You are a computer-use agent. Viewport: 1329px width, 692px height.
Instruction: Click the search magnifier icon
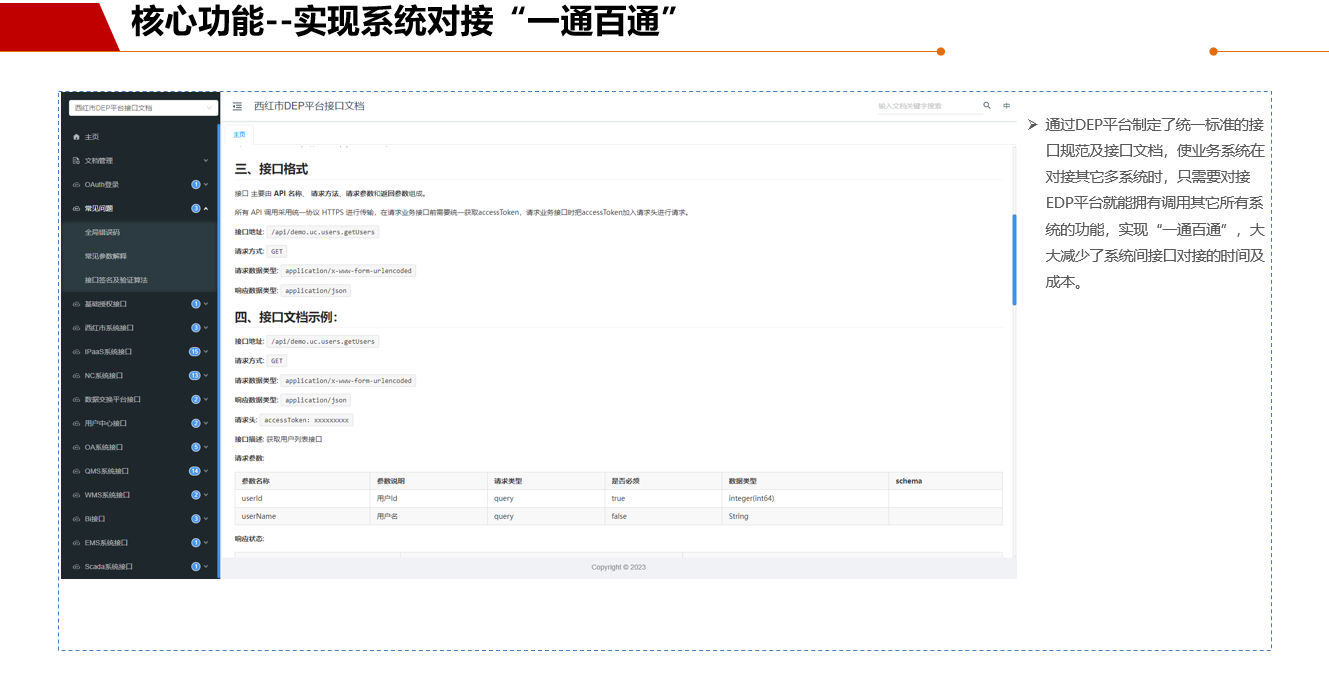986,106
